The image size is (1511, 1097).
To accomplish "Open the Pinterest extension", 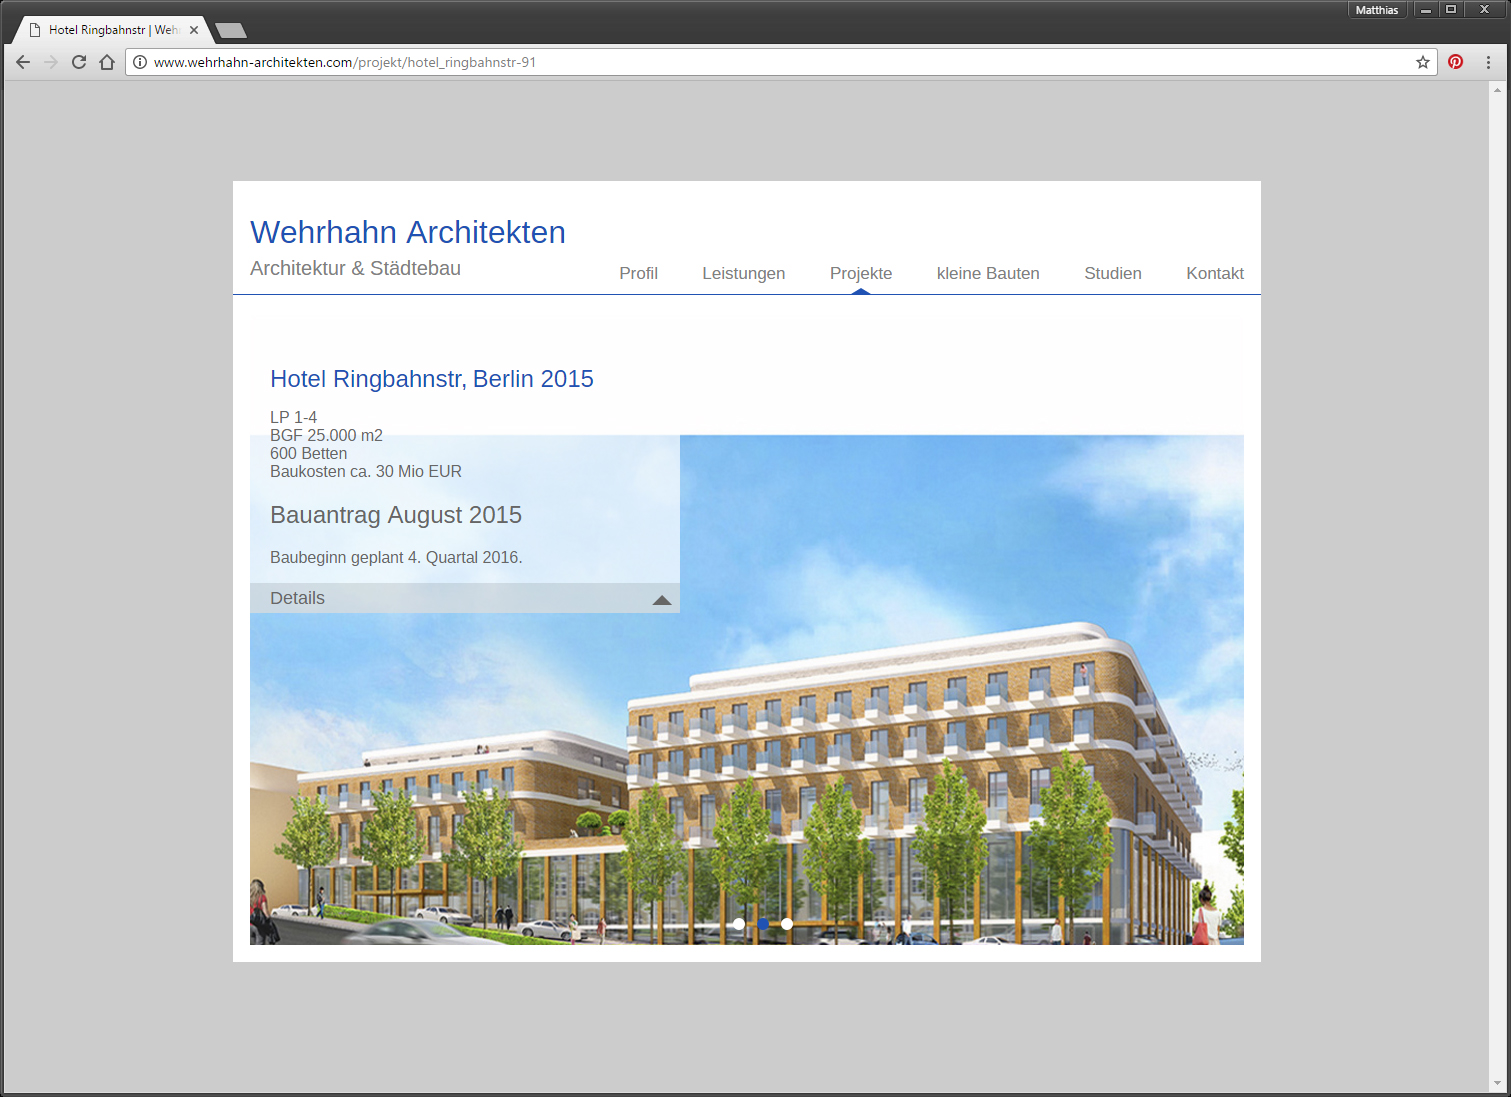I will click(x=1455, y=62).
